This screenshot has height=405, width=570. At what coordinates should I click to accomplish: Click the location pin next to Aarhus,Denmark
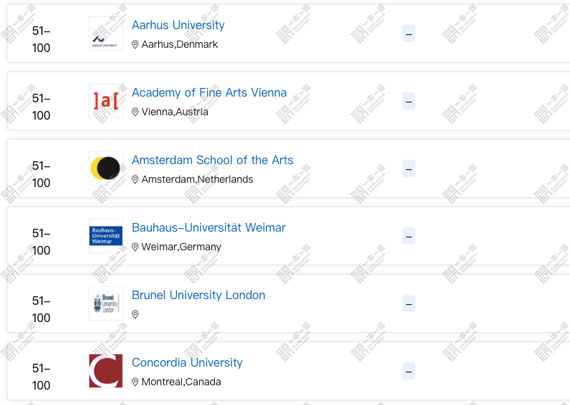pyautogui.click(x=135, y=44)
